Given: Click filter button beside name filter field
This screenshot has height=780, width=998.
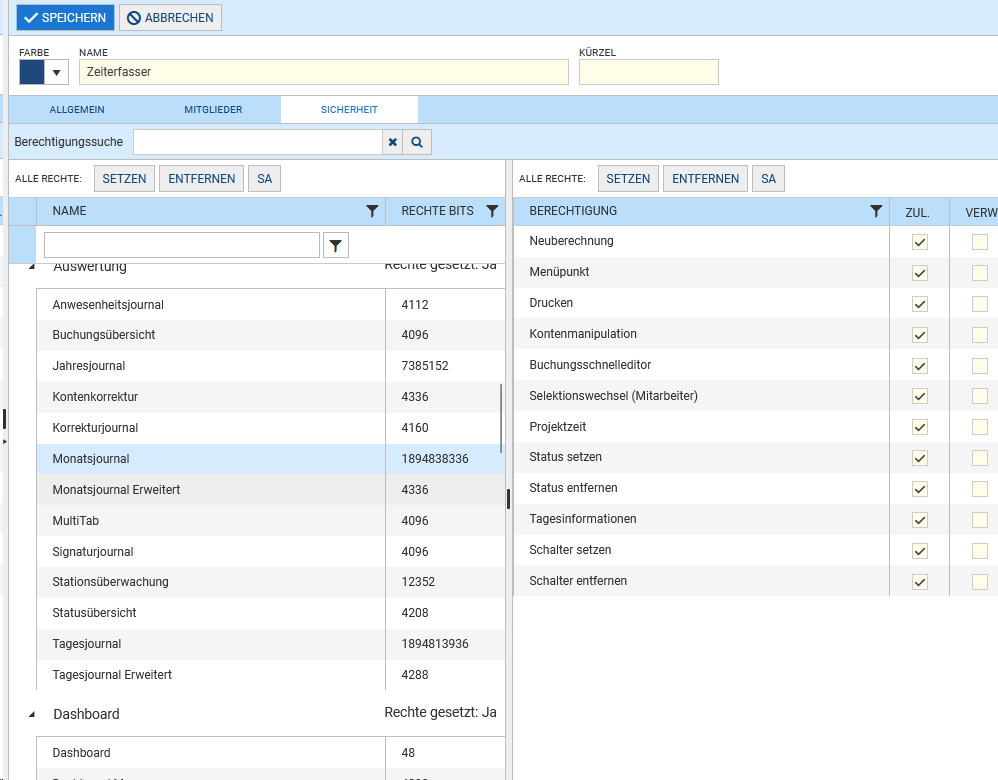Looking at the screenshot, I should click(x=335, y=245).
